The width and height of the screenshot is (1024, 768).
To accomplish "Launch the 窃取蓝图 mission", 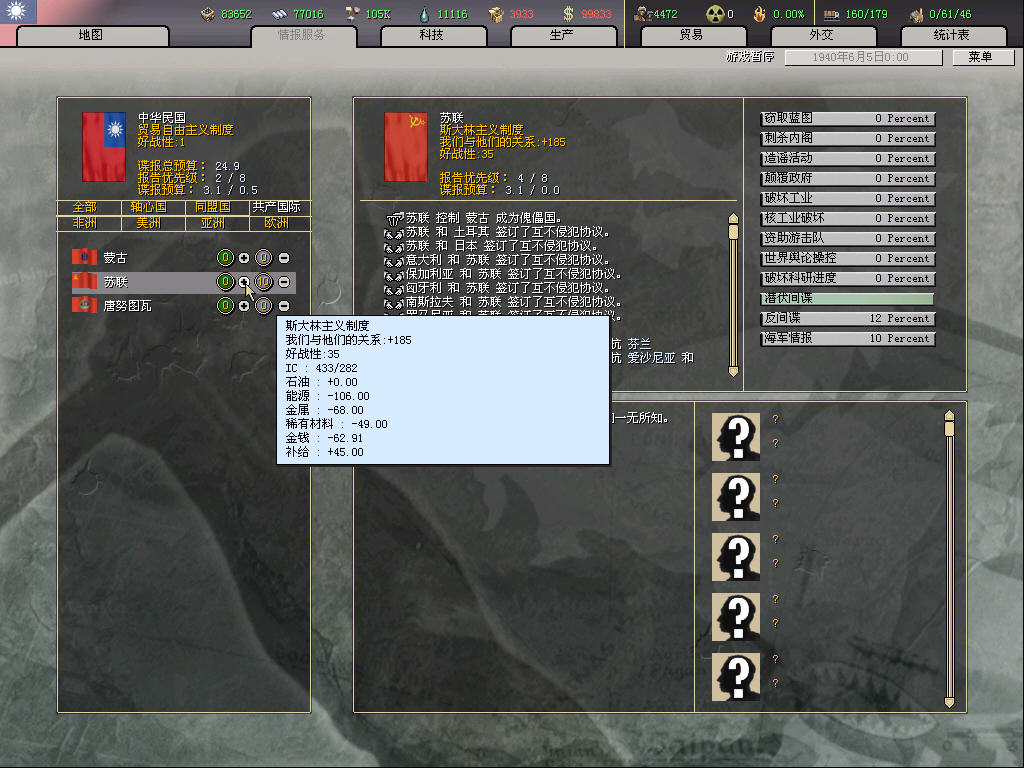I will (x=848, y=119).
